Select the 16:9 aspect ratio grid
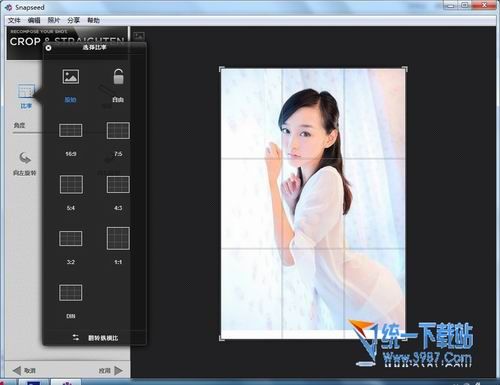Viewport: 500px width, 385px height. coord(71,130)
